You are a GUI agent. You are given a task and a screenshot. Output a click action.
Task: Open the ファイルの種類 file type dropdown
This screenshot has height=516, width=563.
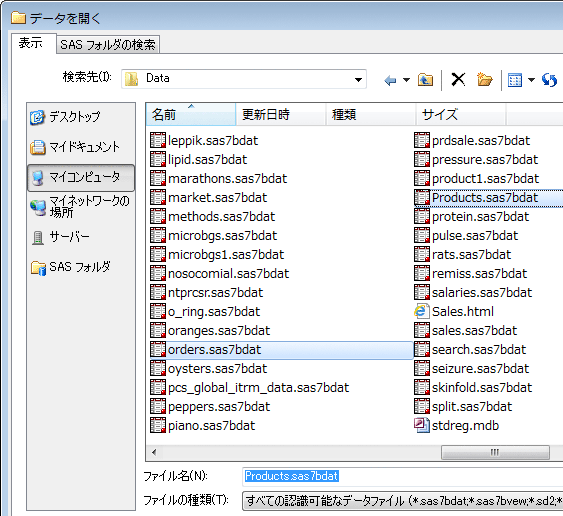point(403,501)
